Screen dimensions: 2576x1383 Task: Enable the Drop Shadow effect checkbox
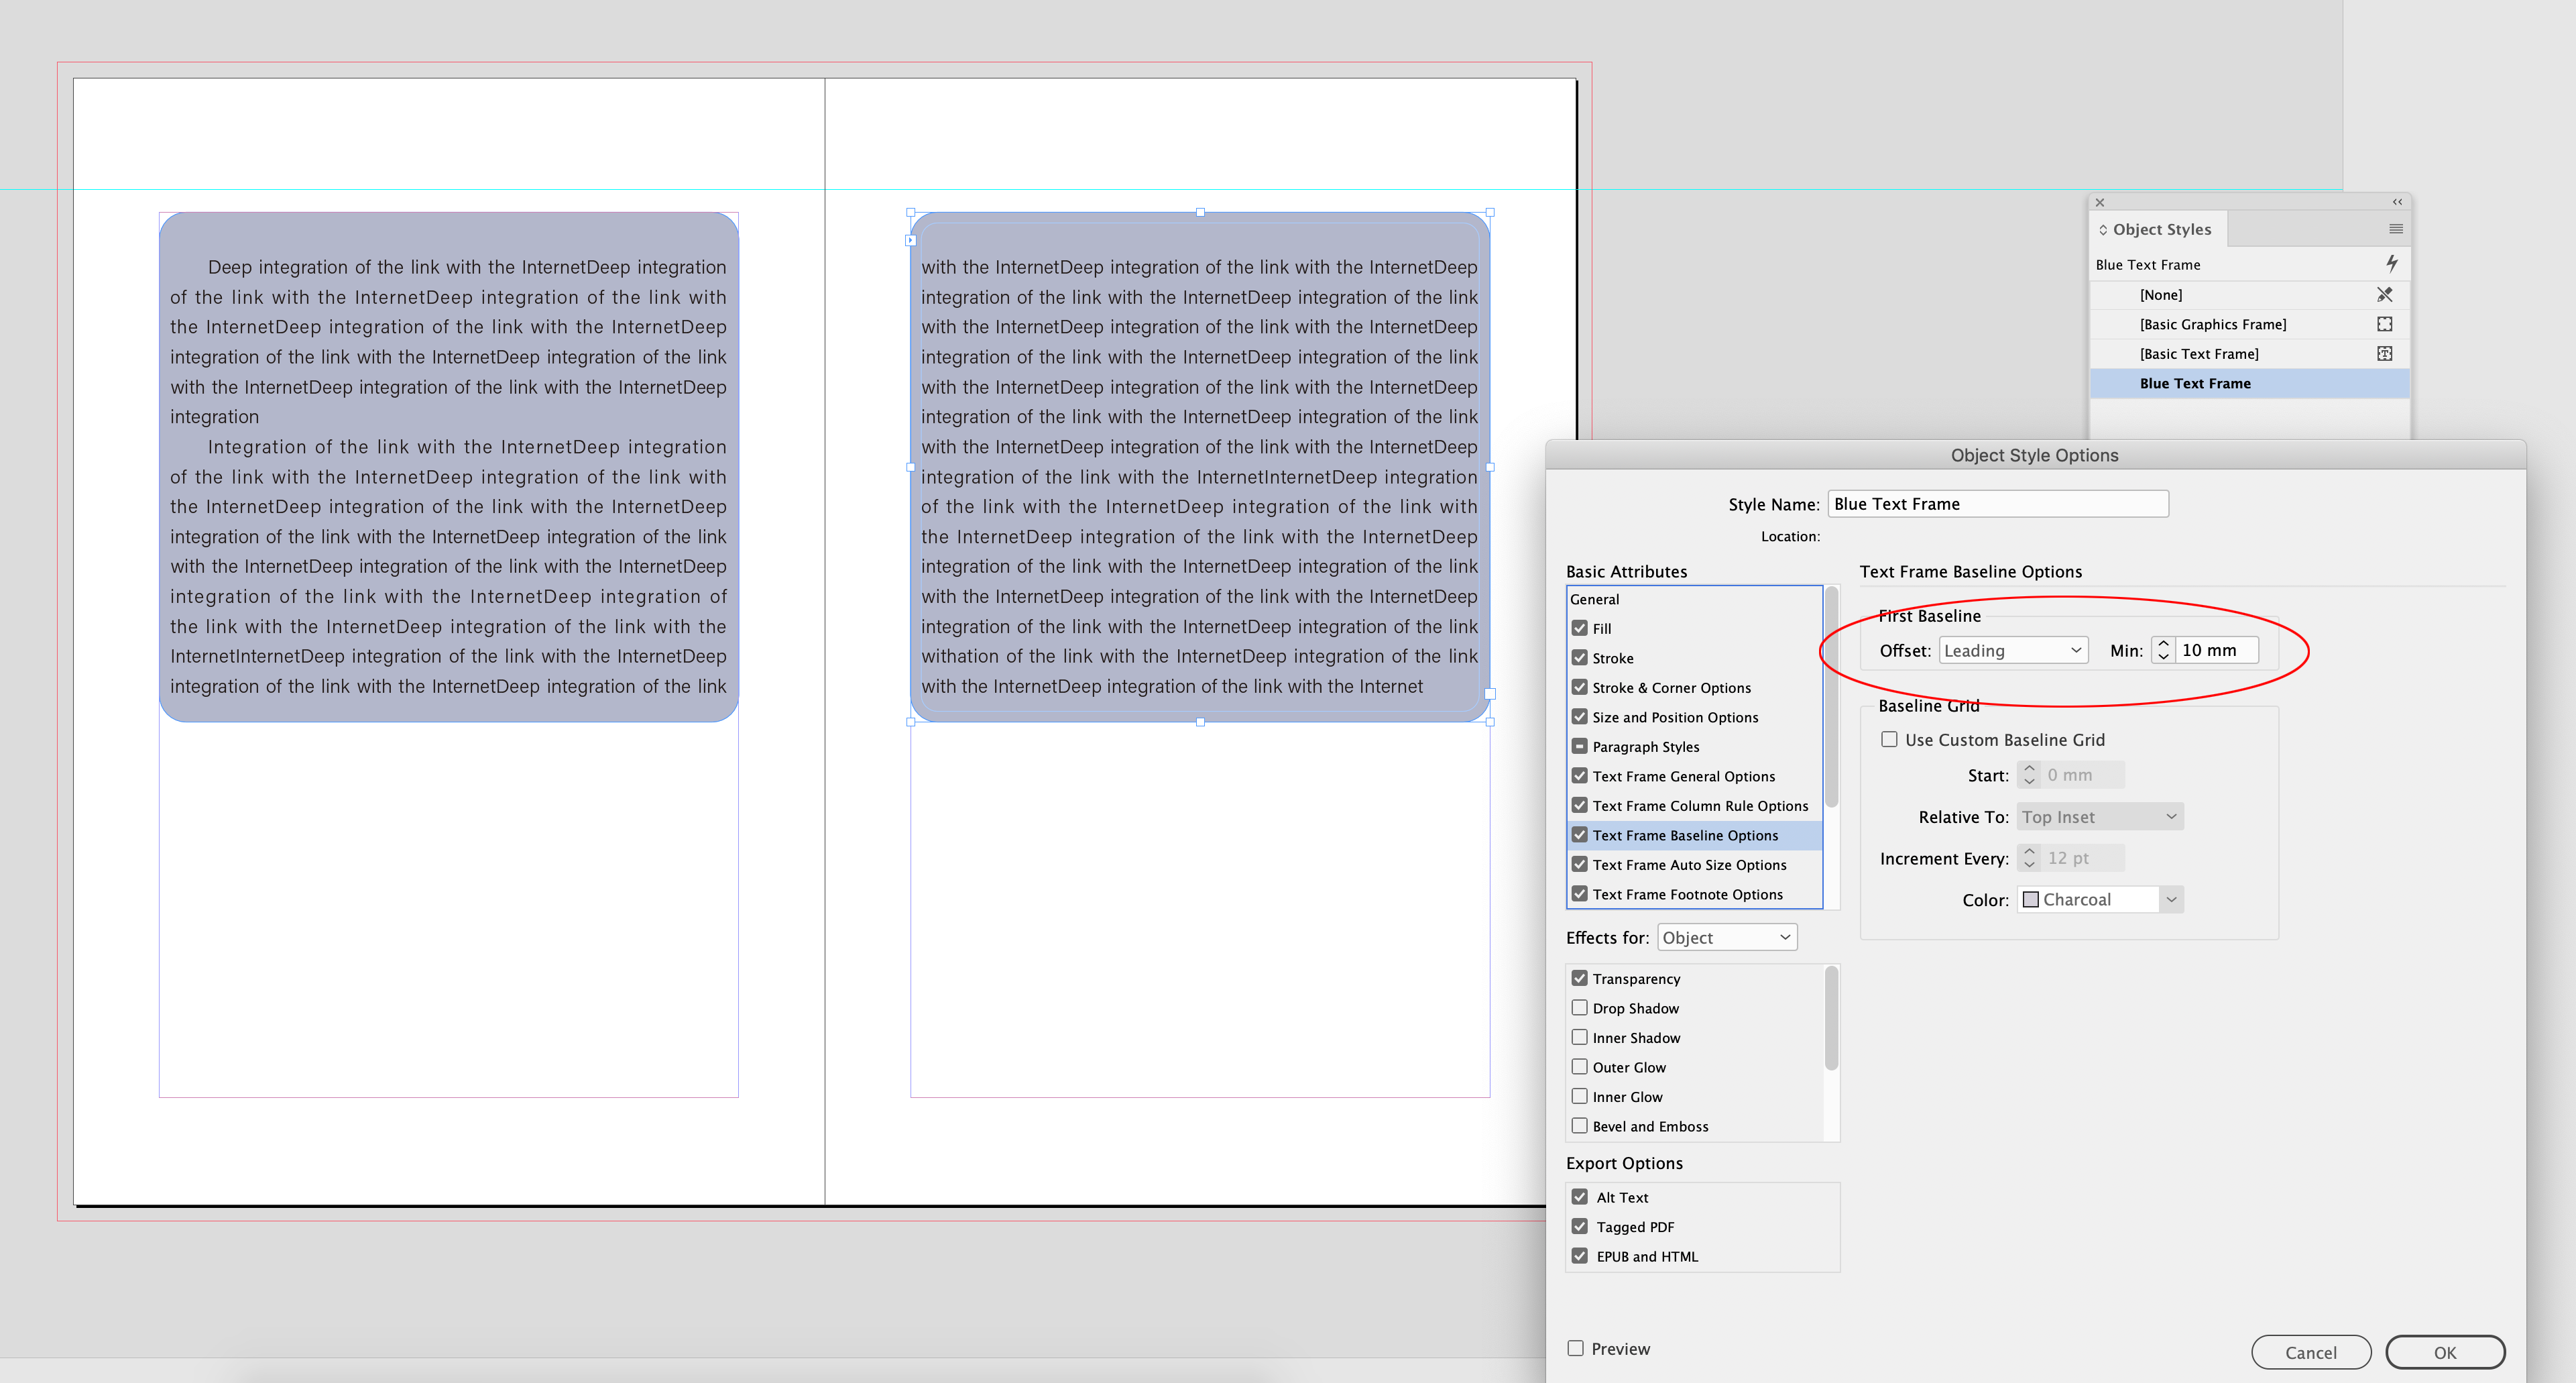click(x=1580, y=1008)
